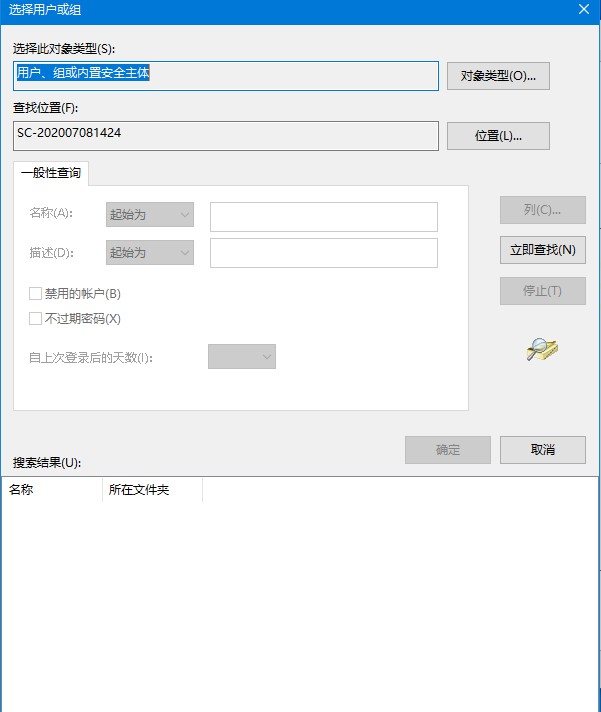601x712 pixels.
Task: Click the 名称 text input field
Action: (x=323, y=216)
